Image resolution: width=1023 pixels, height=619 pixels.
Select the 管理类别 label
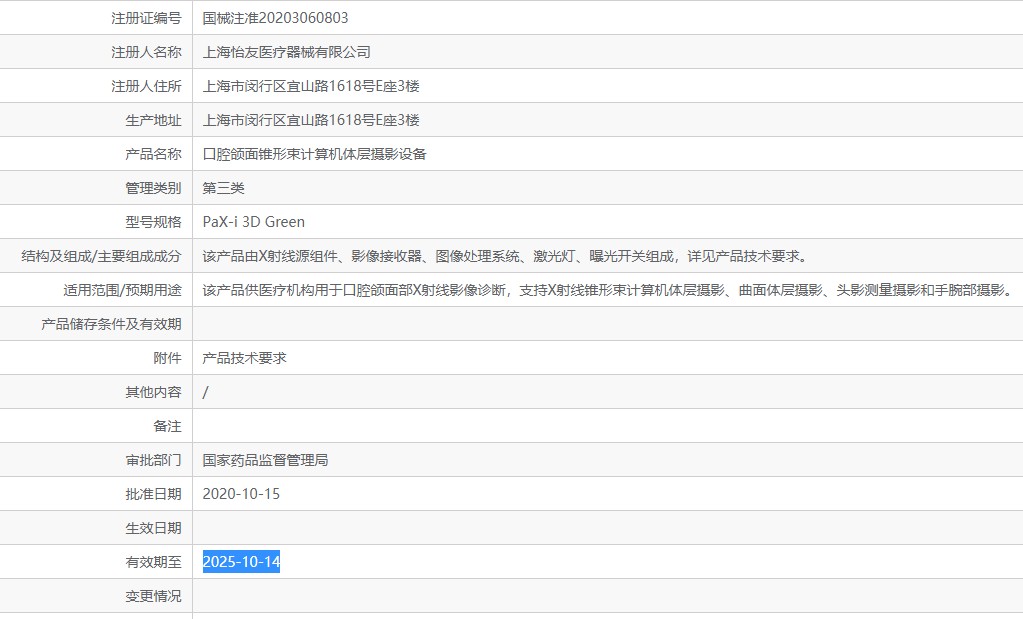(x=153, y=188)
